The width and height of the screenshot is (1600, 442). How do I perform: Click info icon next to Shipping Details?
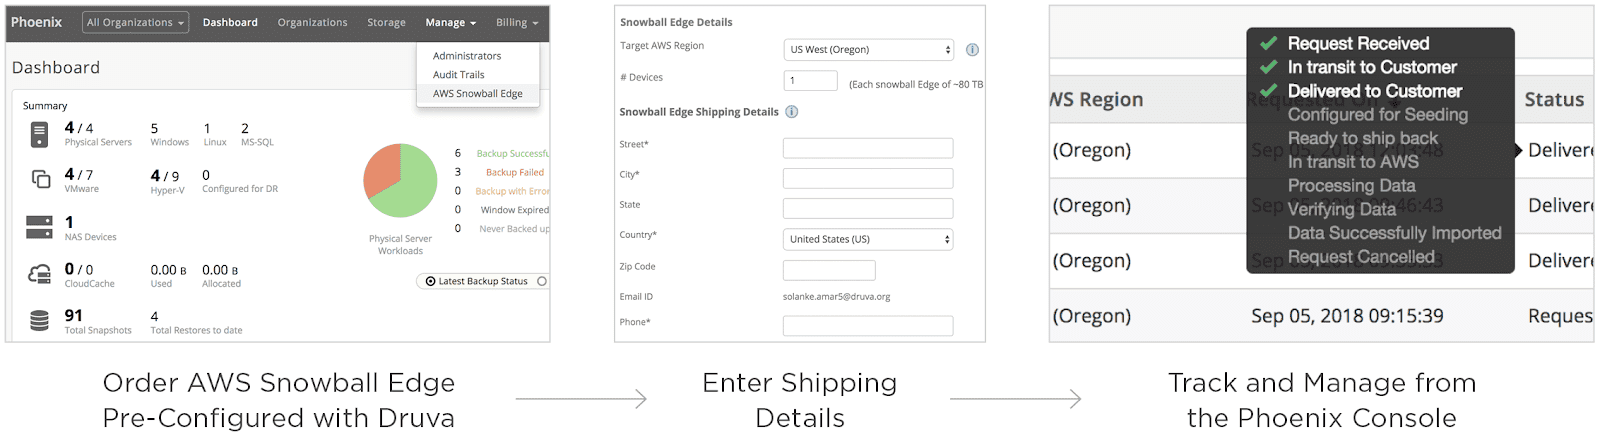tap(792, 112)
